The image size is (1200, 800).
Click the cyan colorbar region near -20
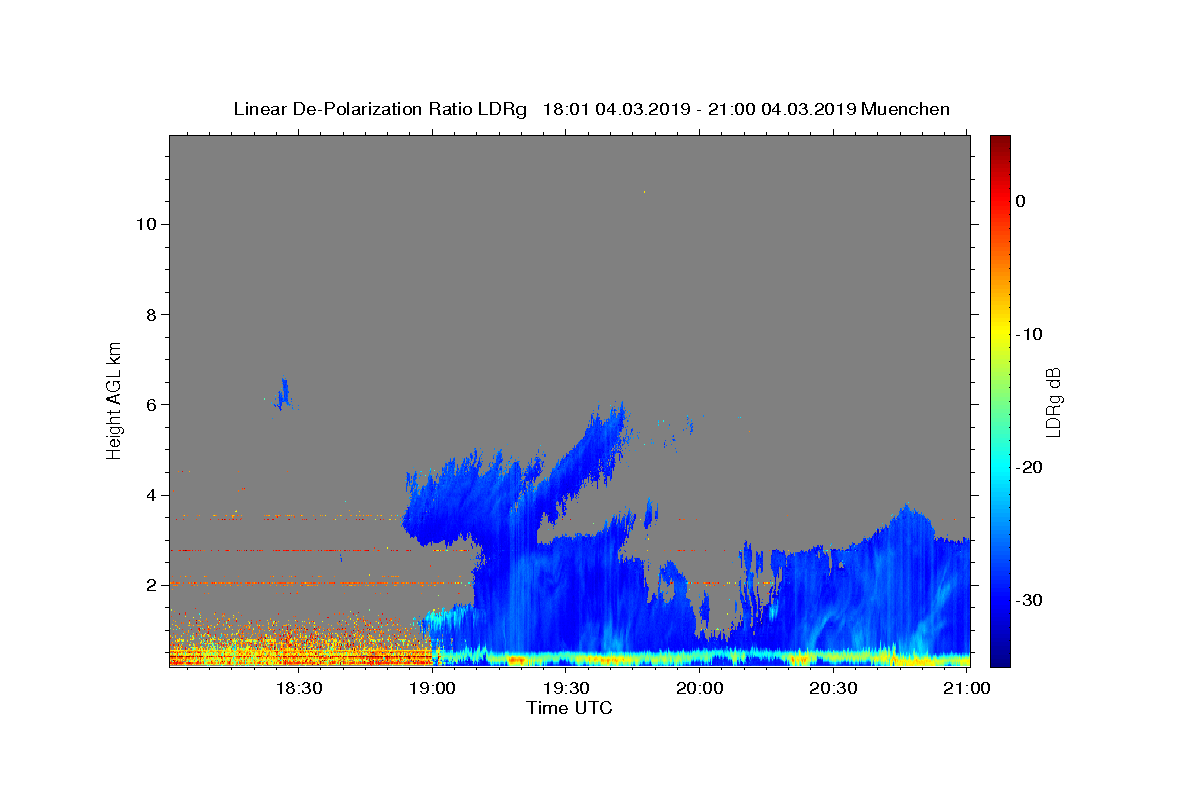click(x=1000, y=467)
